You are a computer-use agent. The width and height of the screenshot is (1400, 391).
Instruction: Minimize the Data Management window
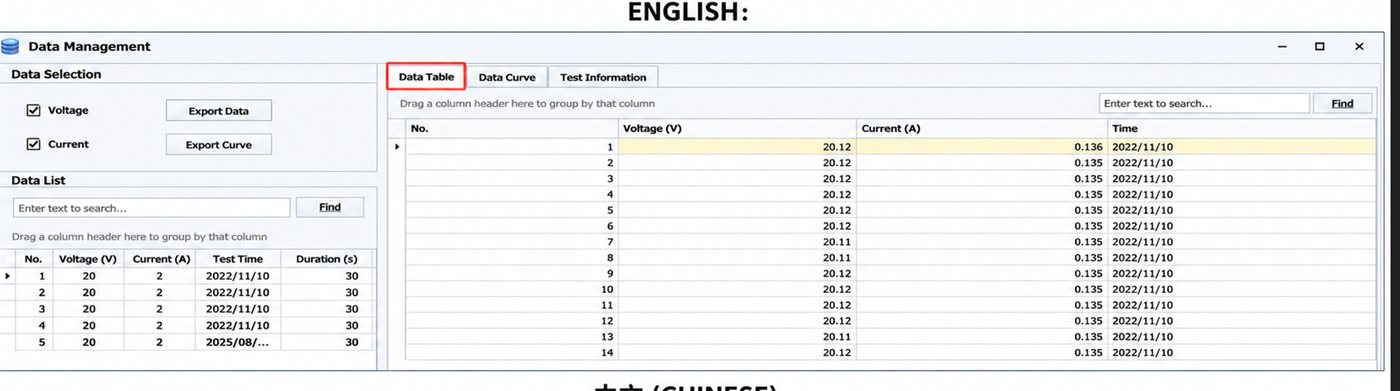(x=1282, y=46)
